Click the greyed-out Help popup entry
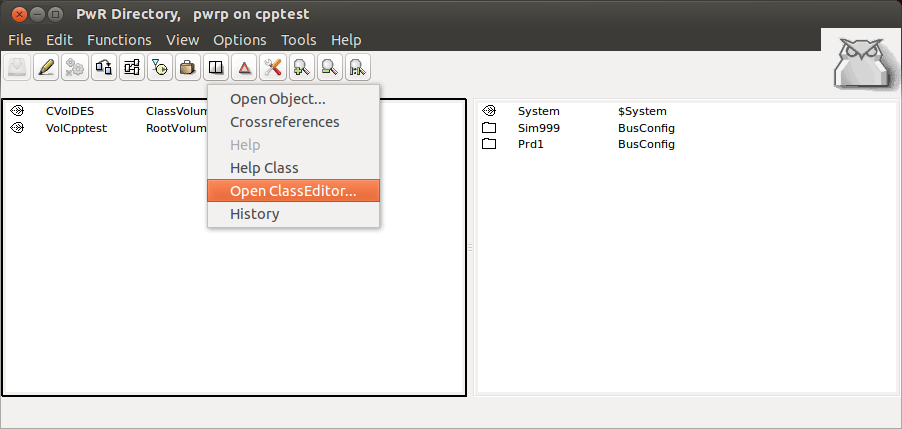This screenshot has height=429, width=902. pyautogui.click(x=293, y=145)
